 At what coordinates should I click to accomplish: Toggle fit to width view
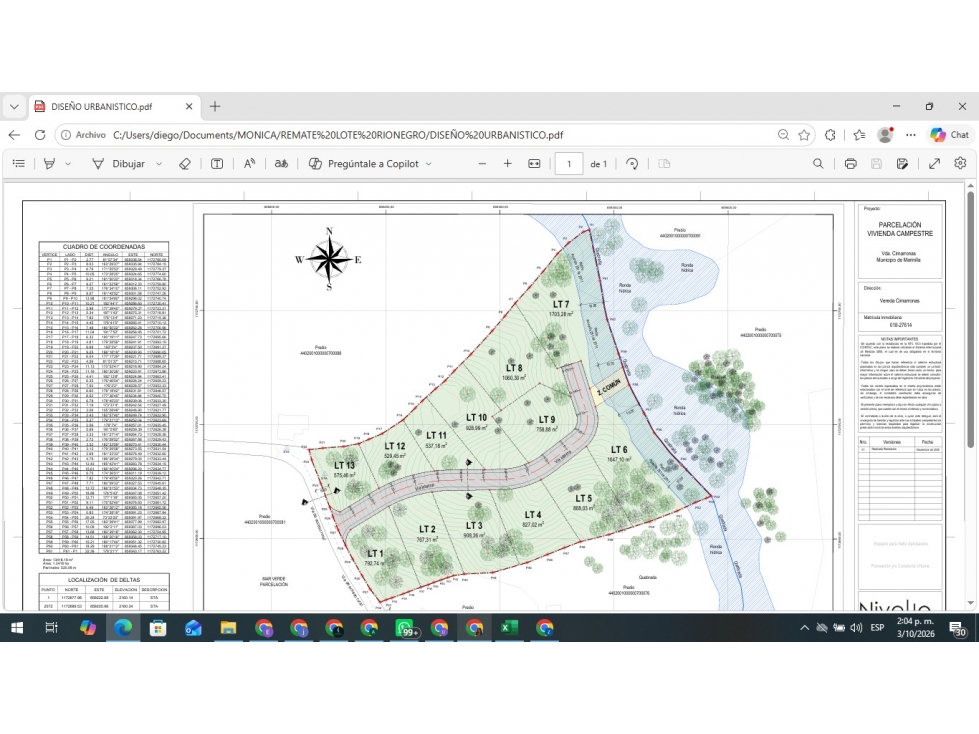pos(534,164)
